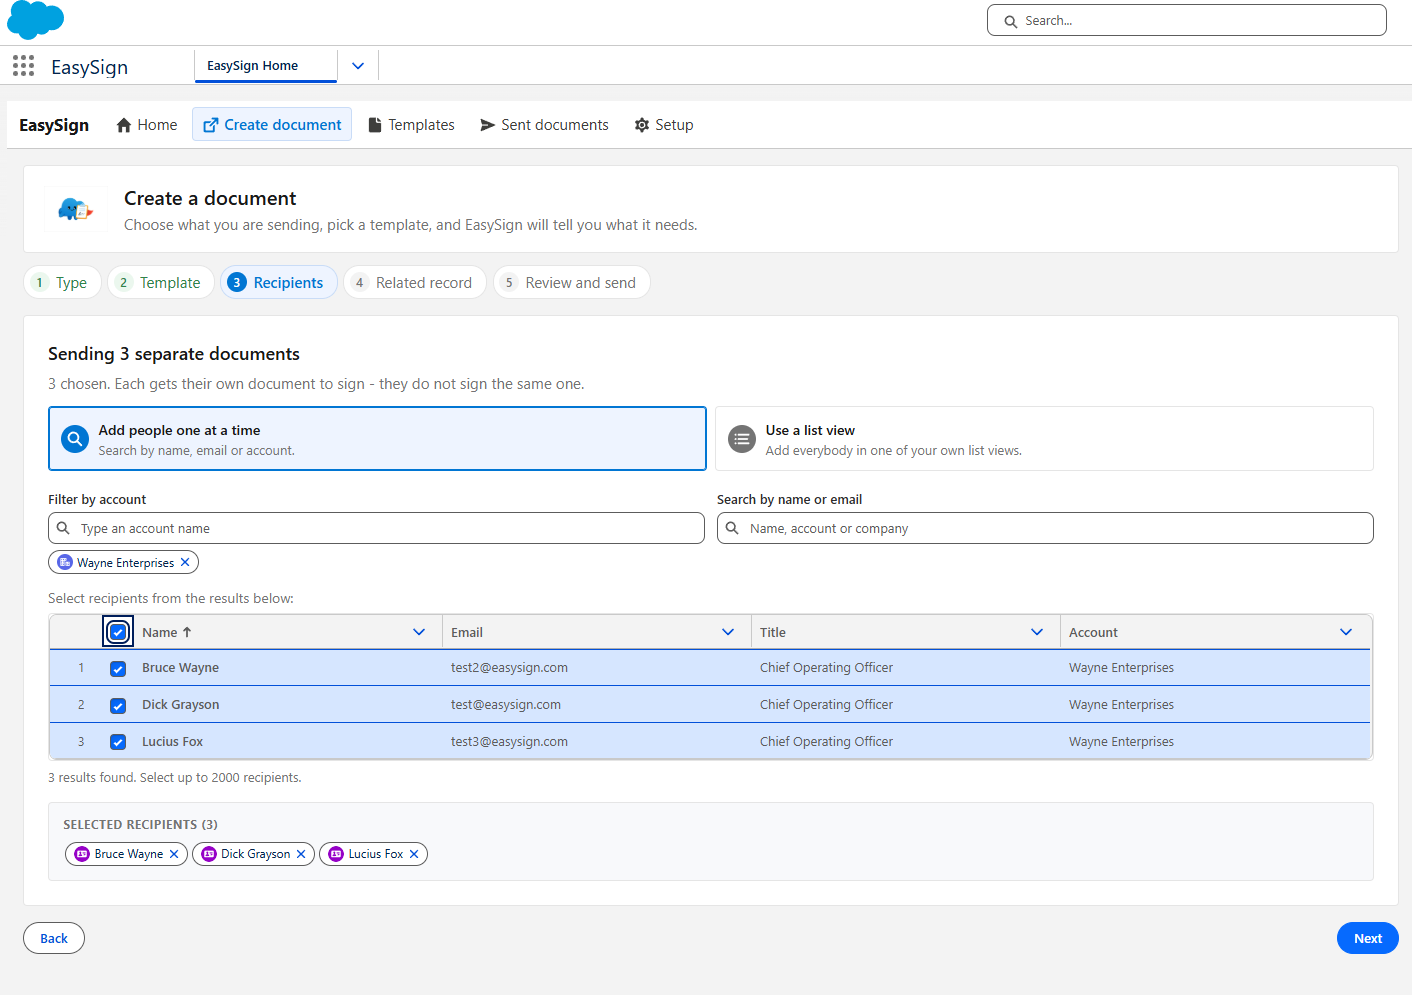Uncheck the Dick Grayson row checkbox

pyautogui.click(x=118, y=705)
